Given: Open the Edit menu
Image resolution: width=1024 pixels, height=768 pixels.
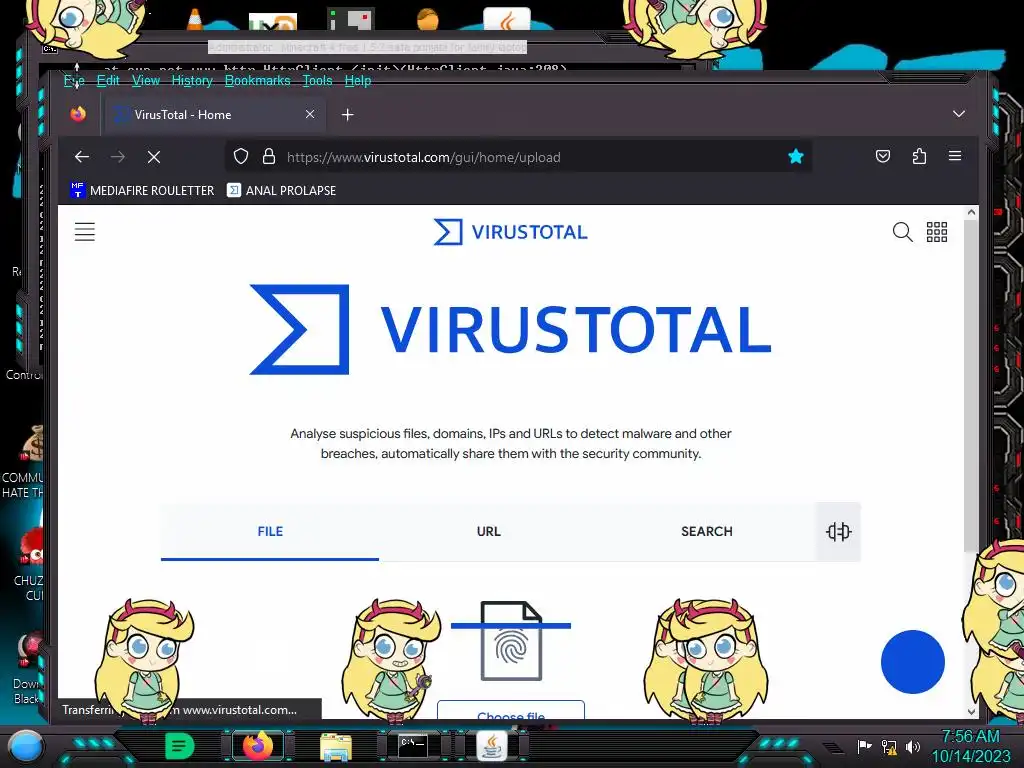Looking at the screenshot, I should tap(108, 80).
